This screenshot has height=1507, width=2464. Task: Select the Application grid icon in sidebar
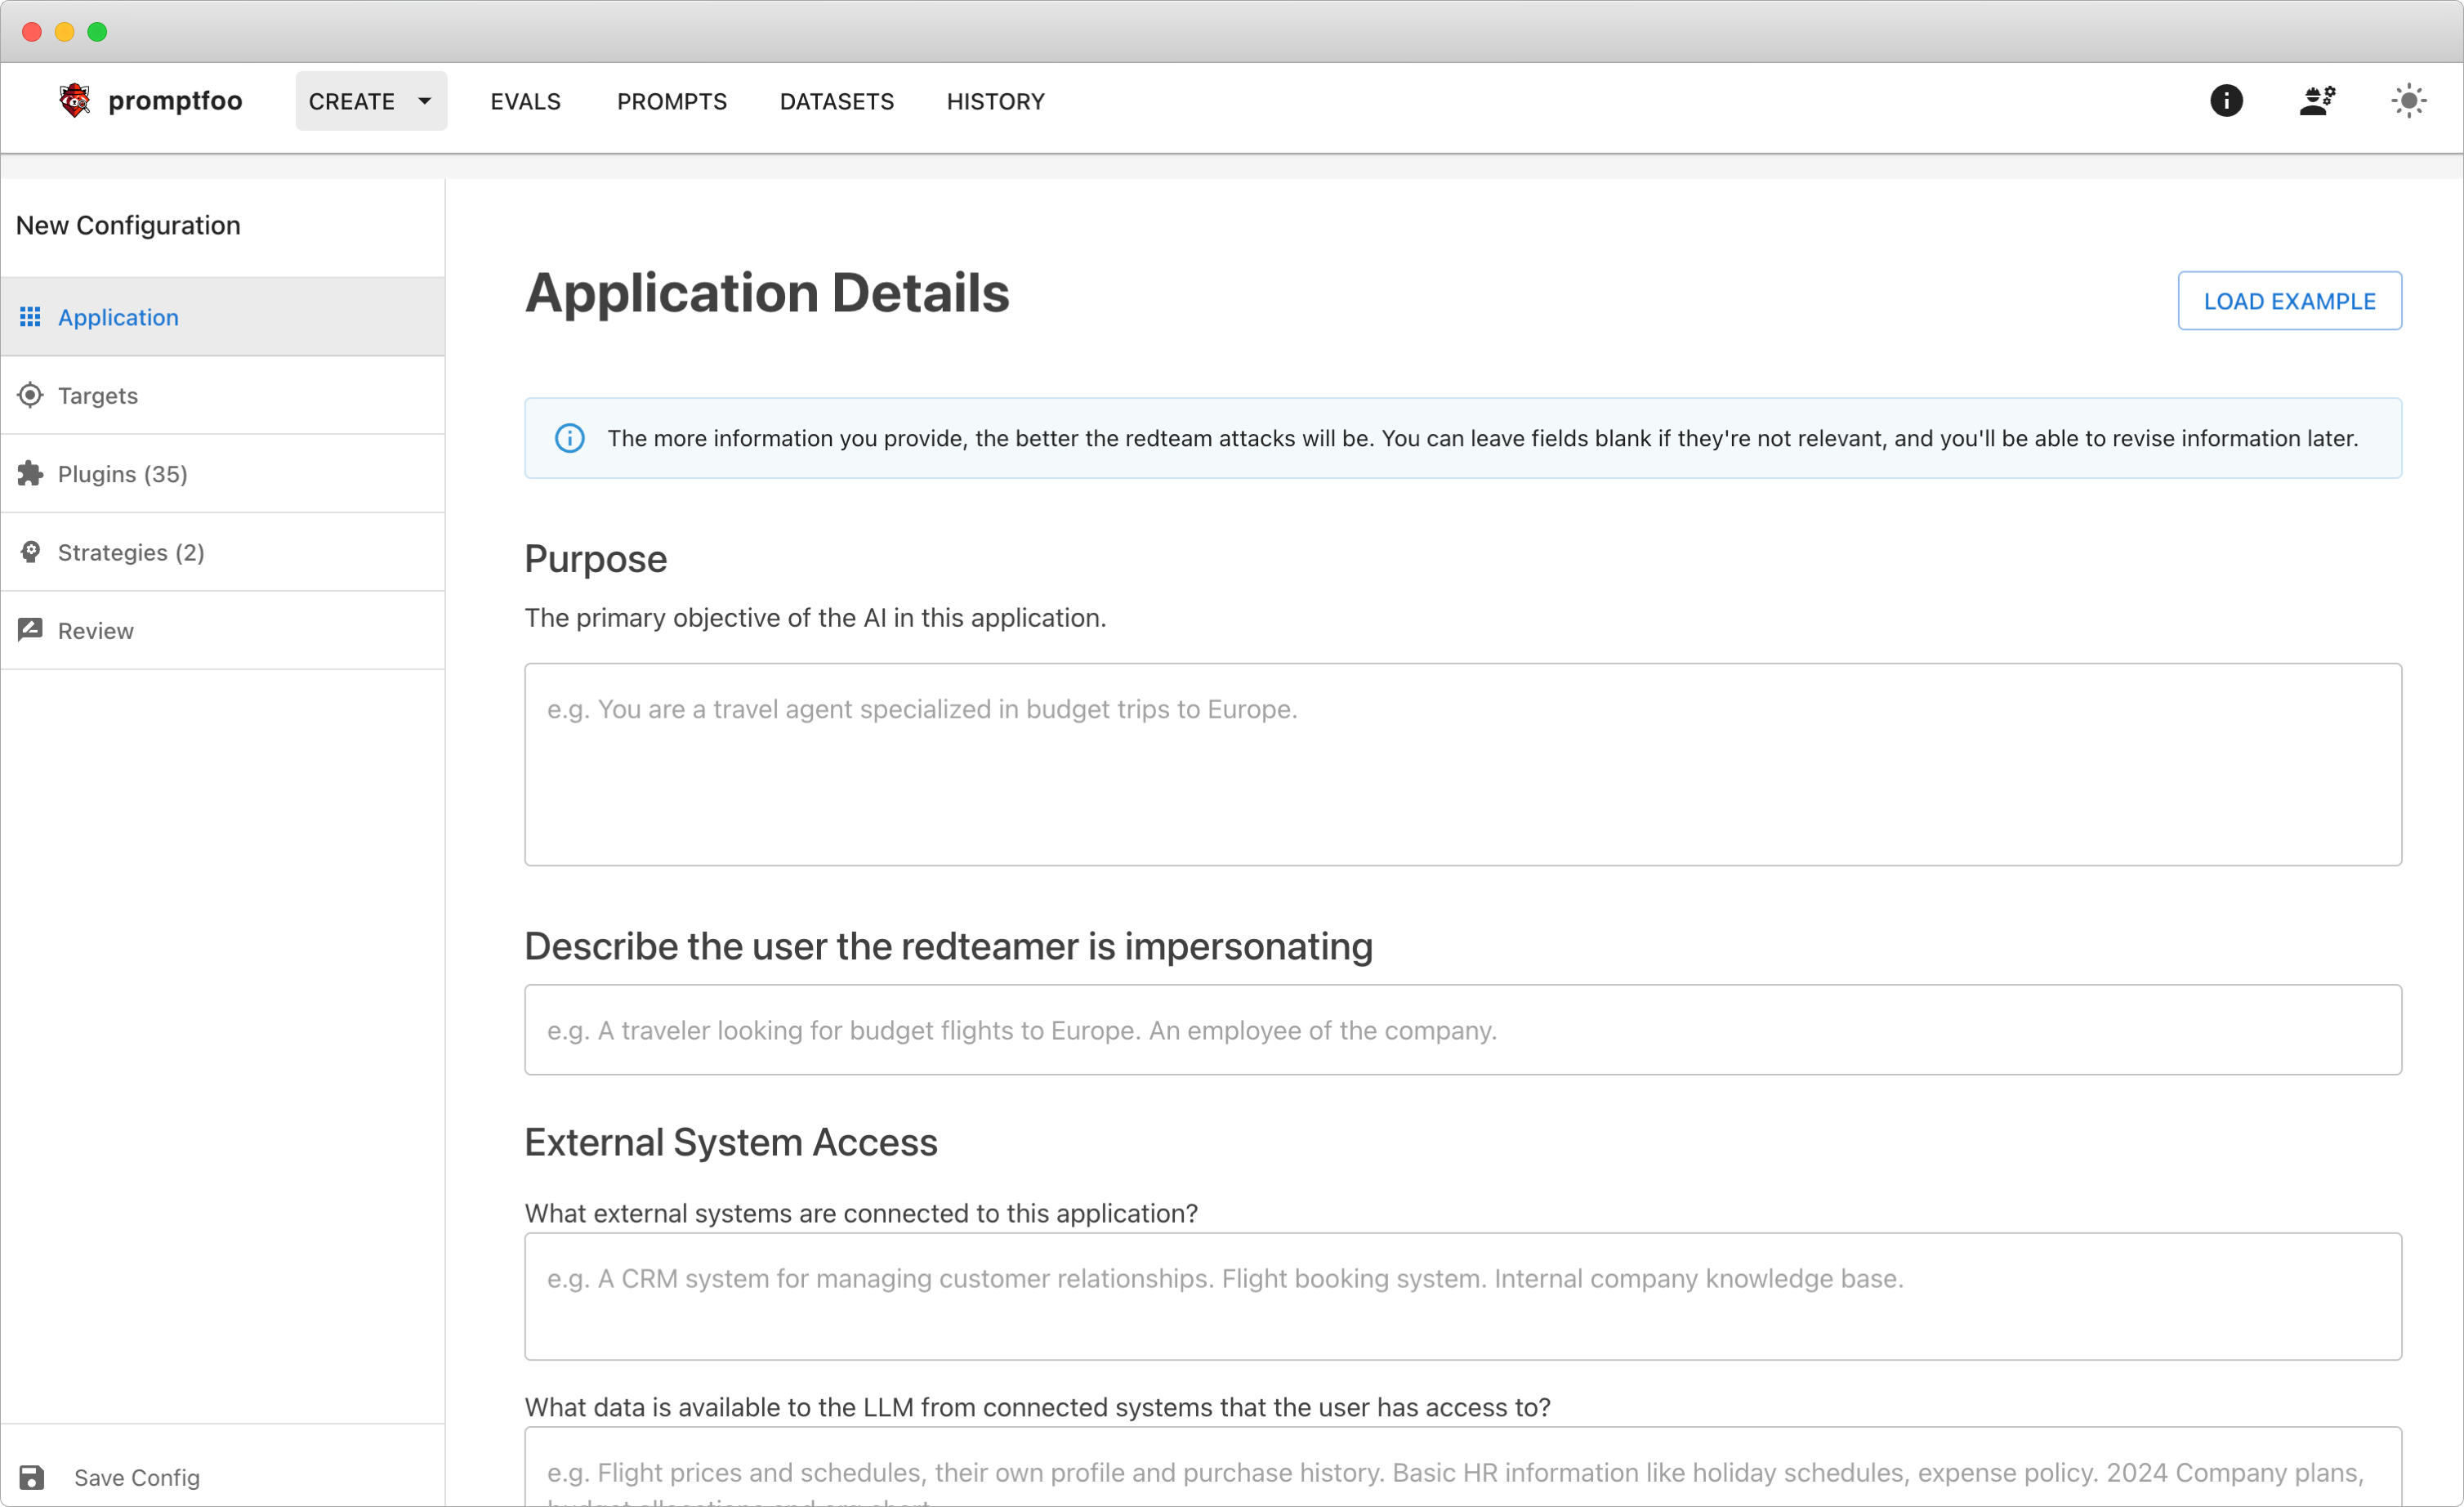tap(30, 317)
